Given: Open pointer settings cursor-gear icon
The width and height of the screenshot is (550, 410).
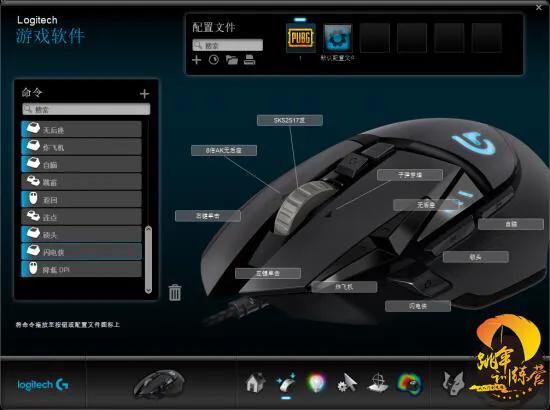Looking at the screenshot, I should (347, 383).
